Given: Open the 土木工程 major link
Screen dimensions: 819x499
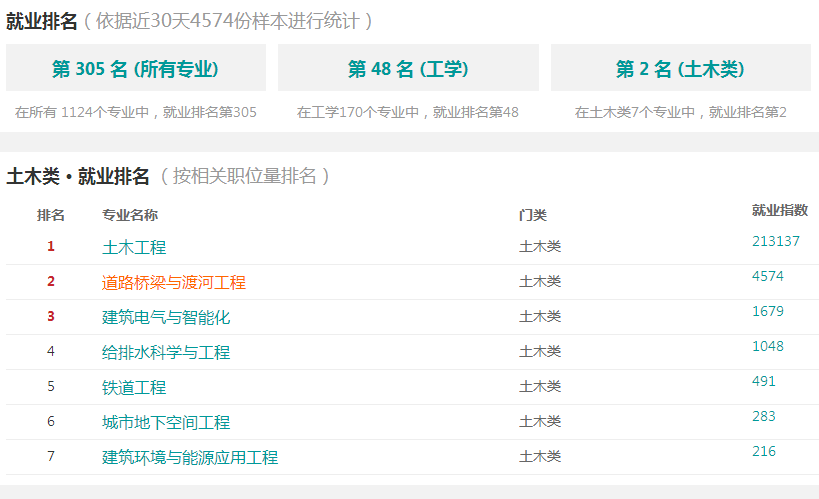Looking at the screenshot, I should (134, 247).
